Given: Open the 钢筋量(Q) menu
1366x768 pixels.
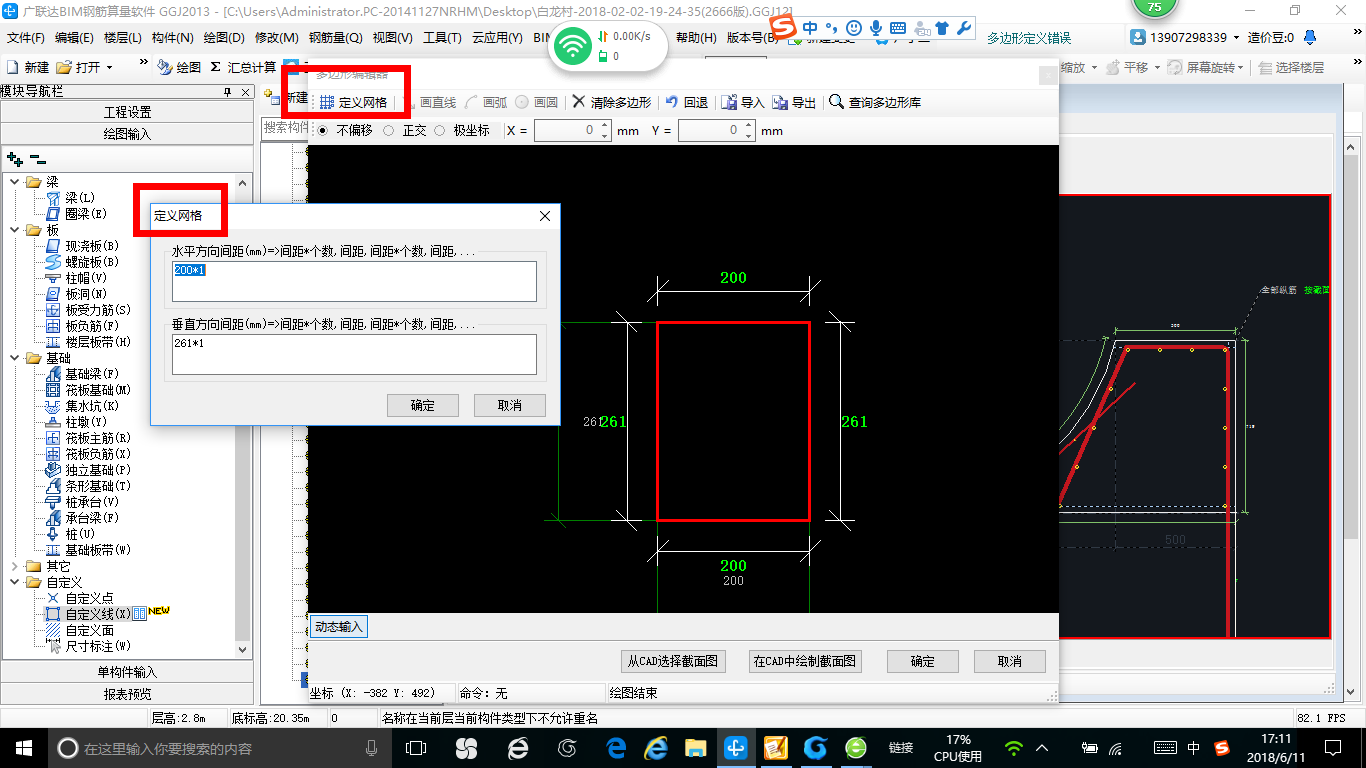Looking at the screenshot, I should pyautogui.click(x=335, y=38).
